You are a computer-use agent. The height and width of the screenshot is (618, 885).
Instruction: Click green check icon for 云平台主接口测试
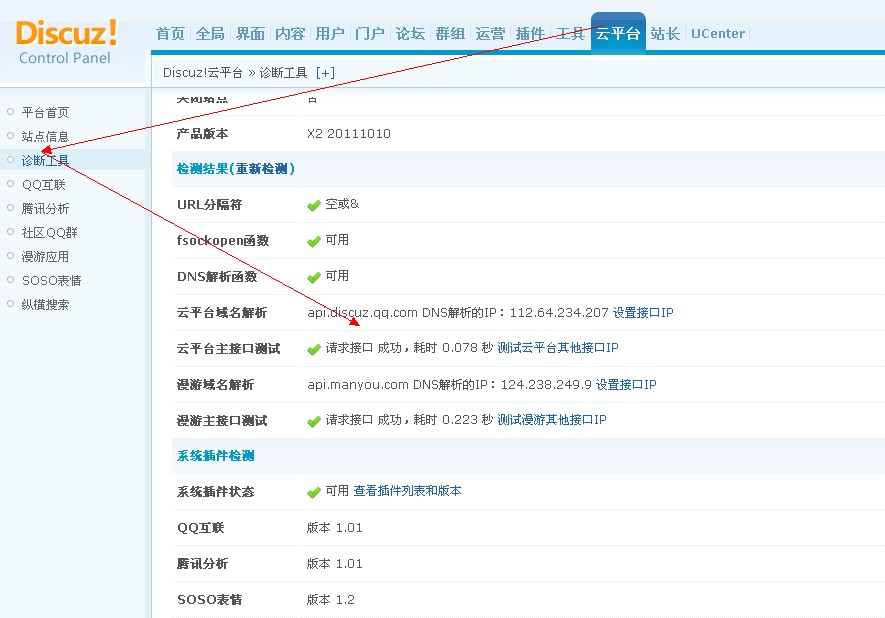pos(314,349)
